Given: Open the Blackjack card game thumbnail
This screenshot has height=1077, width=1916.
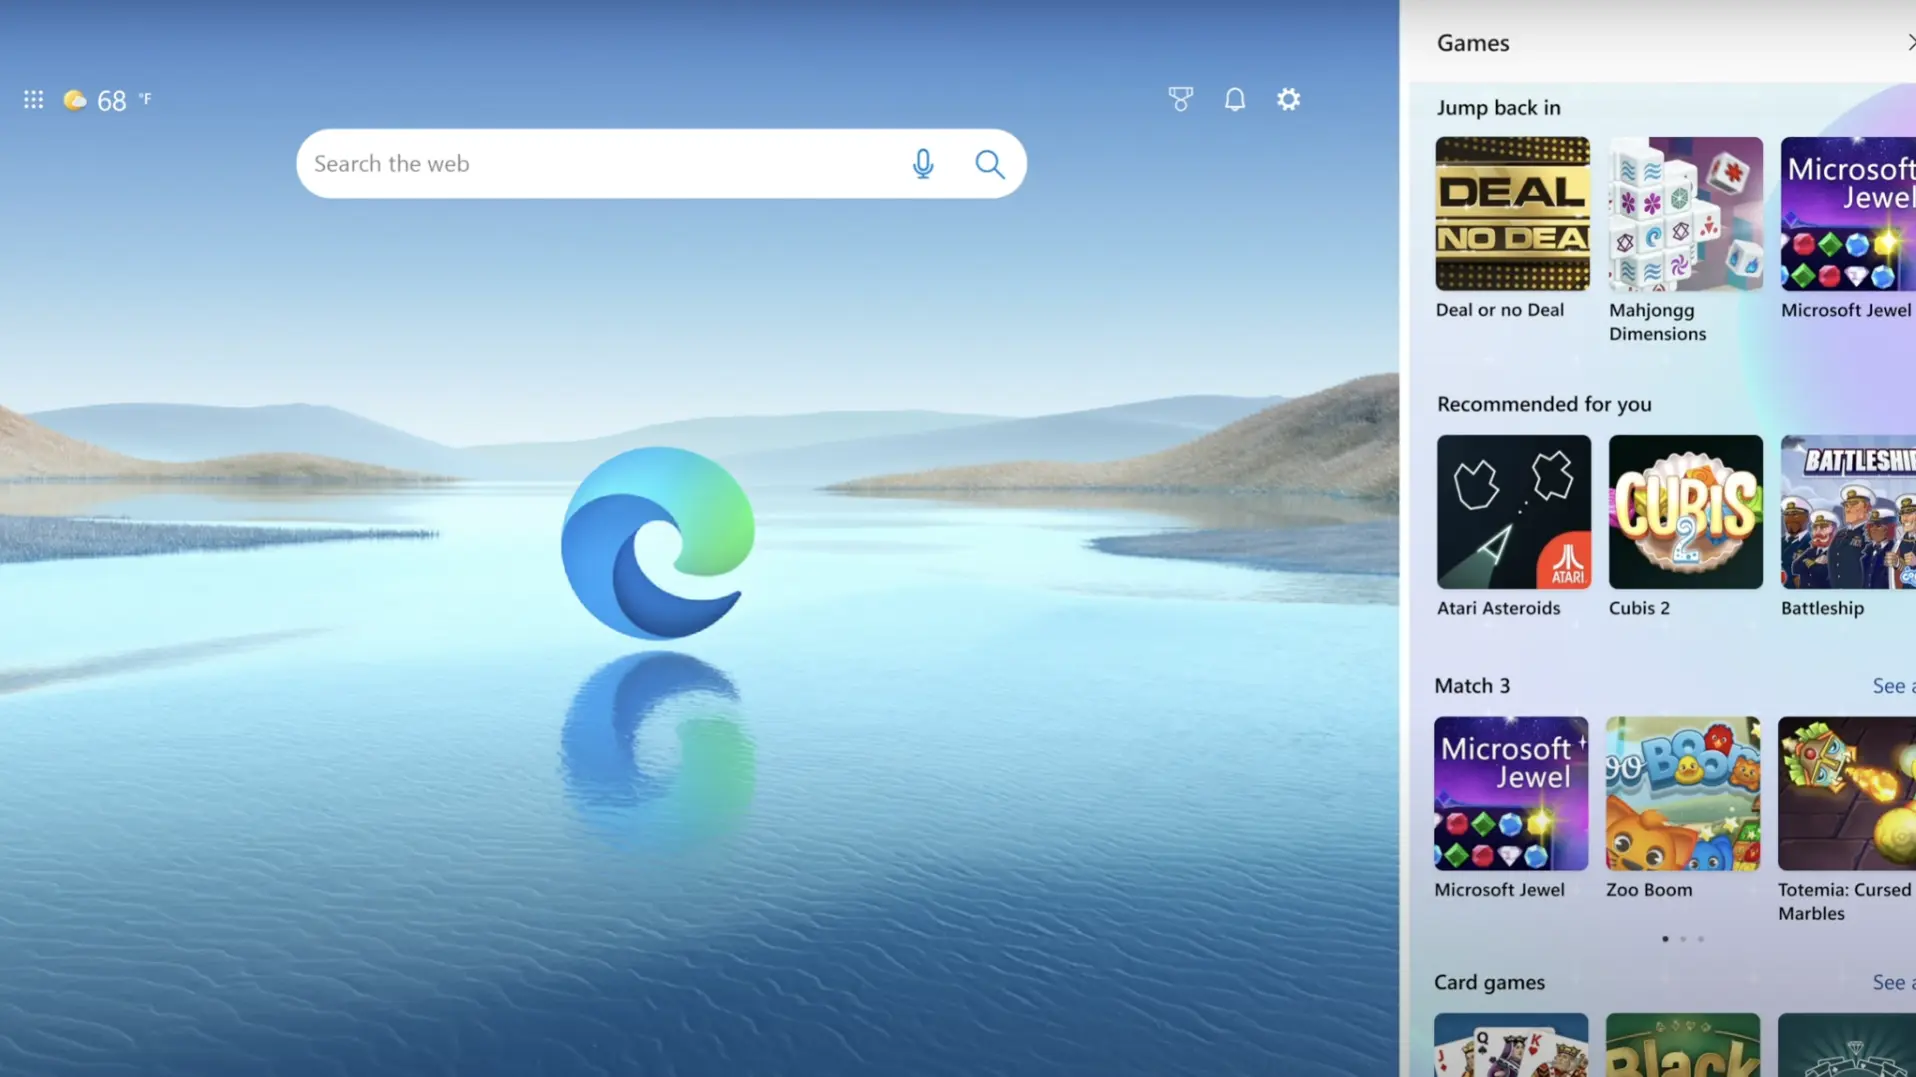Looking at the screenshot, I should point(1683,1045).
